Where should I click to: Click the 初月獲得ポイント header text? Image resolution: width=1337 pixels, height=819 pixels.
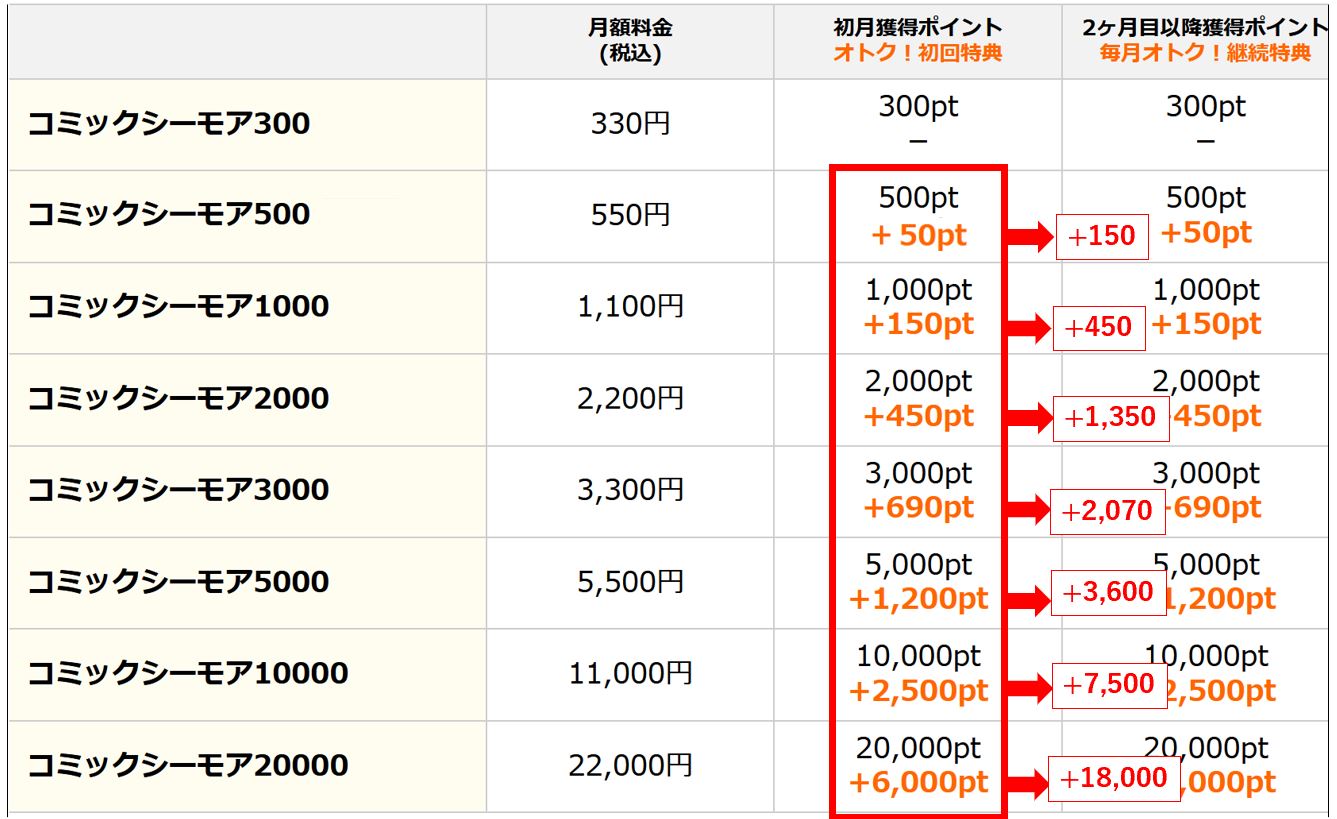[918, 28]
